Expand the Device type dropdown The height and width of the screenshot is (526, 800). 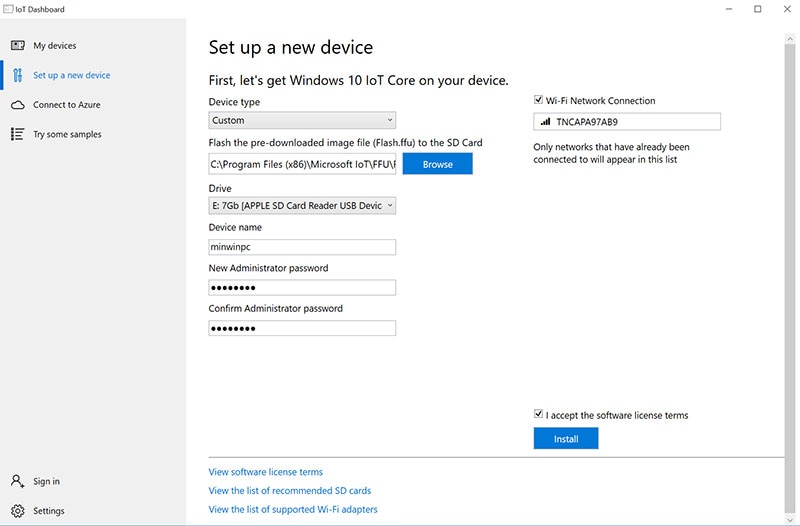coord(302,121)
